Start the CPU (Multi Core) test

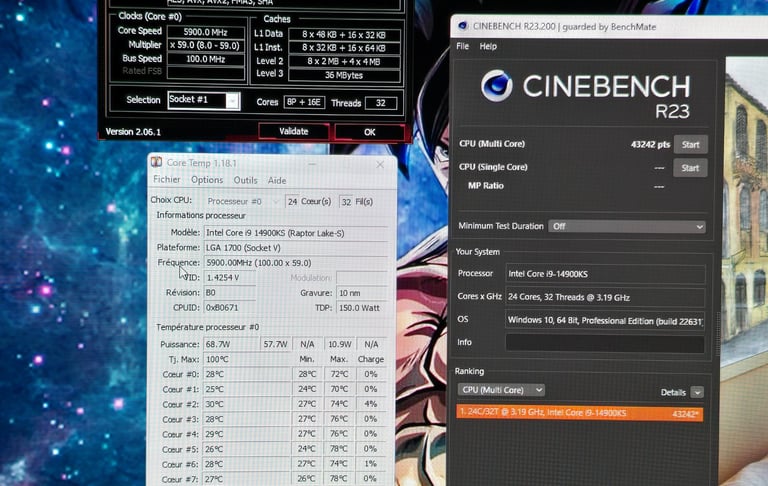[x=690, y=145]
